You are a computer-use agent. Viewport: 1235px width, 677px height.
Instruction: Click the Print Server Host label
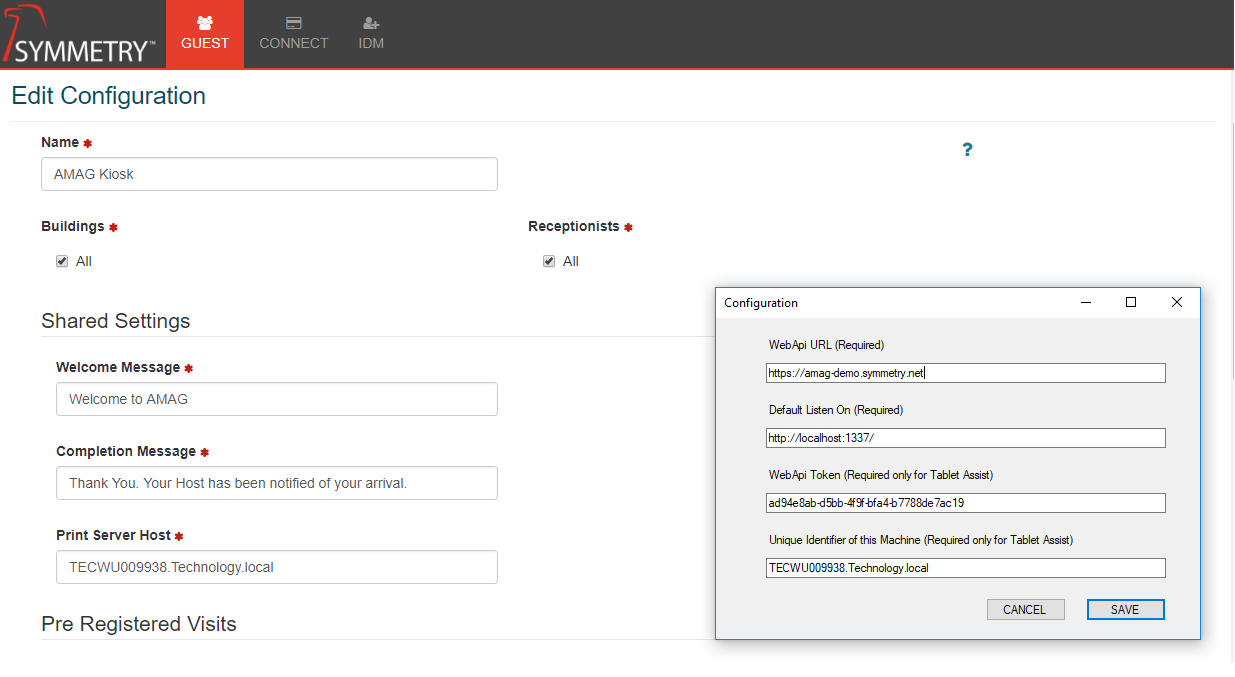point(113,535)
